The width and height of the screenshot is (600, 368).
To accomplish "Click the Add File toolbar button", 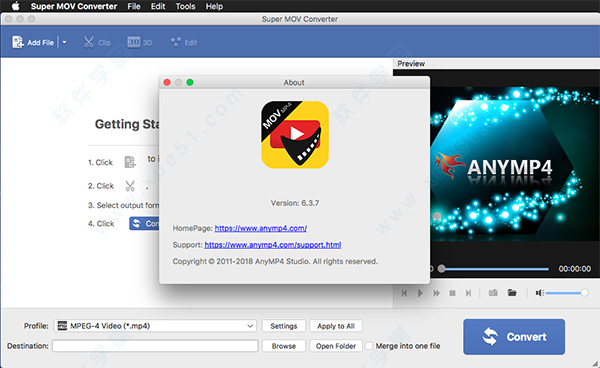I will point(33,42).
